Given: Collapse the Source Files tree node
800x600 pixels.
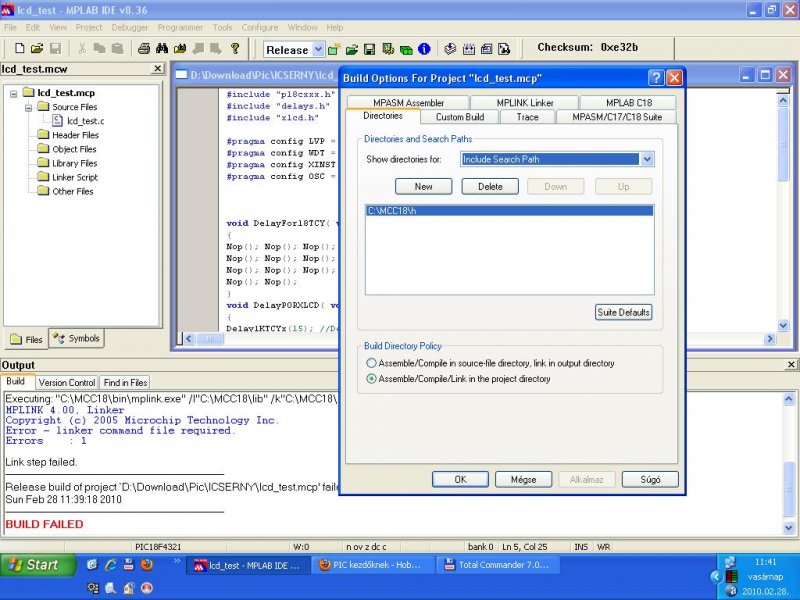Looking at the screenshot, I should [x=29, y=107].
